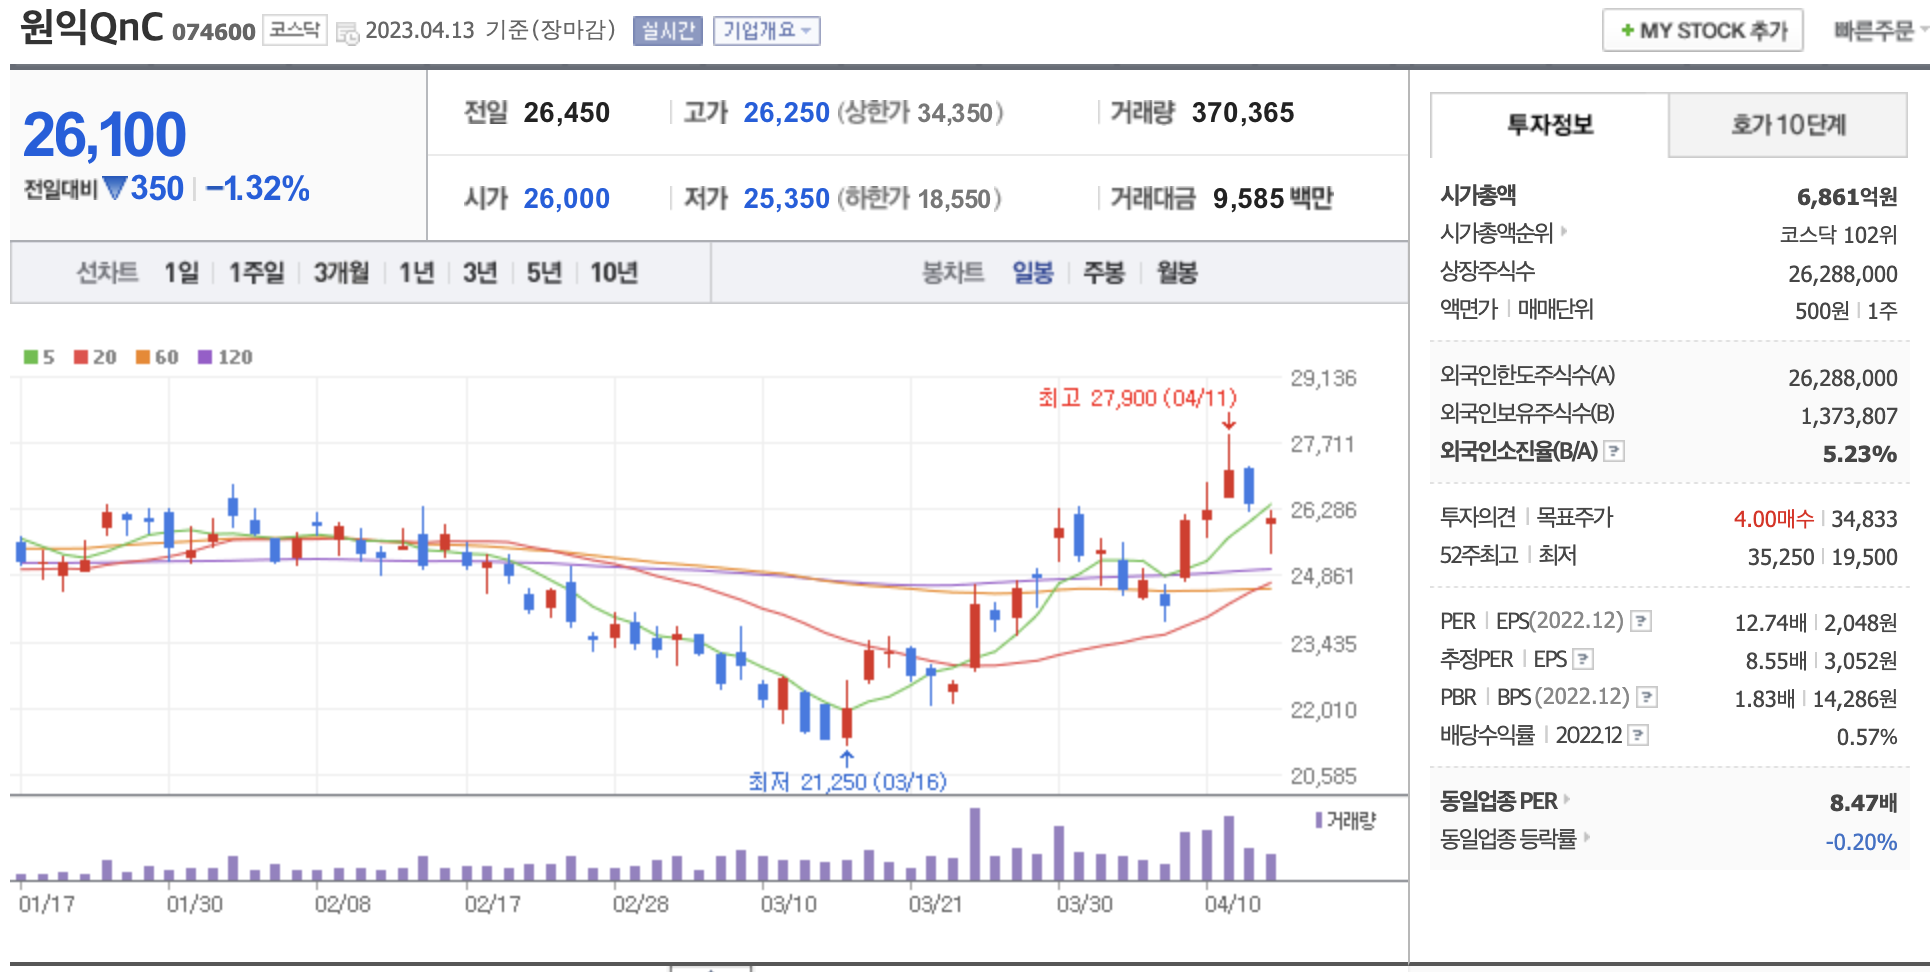Click the arrow icon beside 동일업종 PER
The image size is (1930, 972).
point(1567,800)
